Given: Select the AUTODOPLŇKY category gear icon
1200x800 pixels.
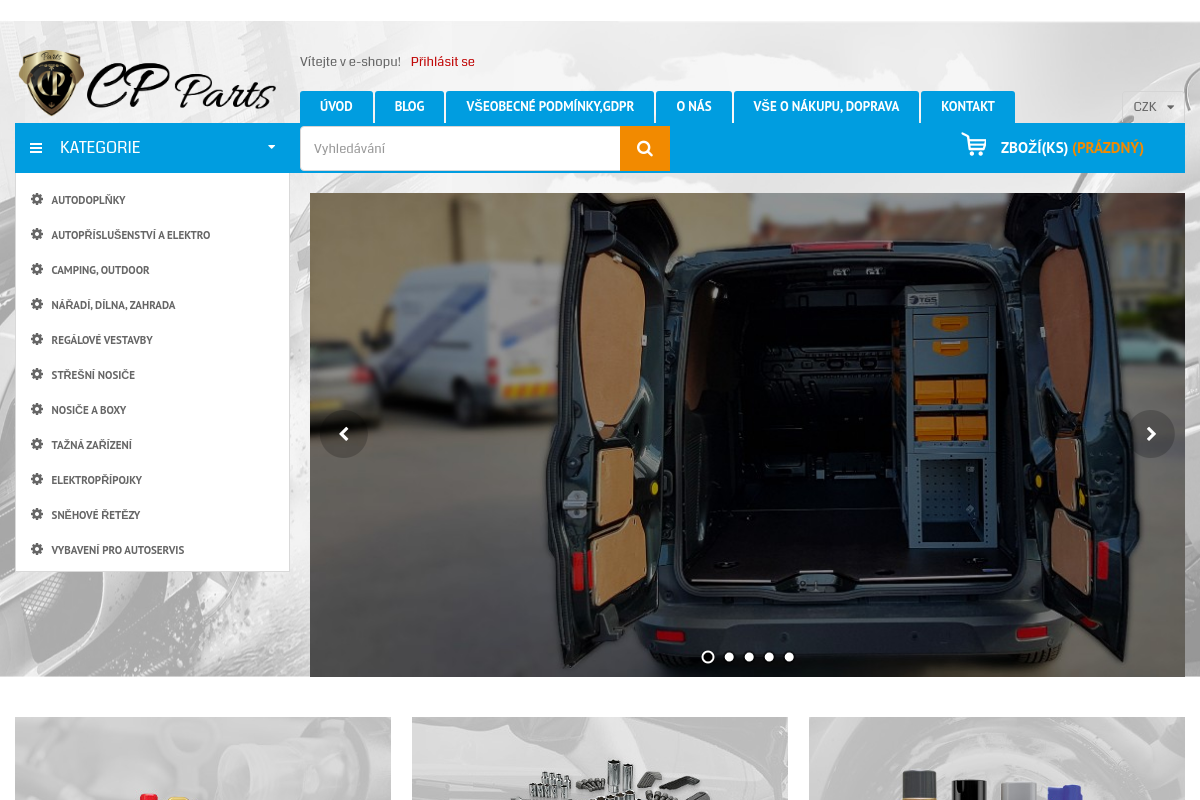Looking at the screenshot, I should [37, 199].
